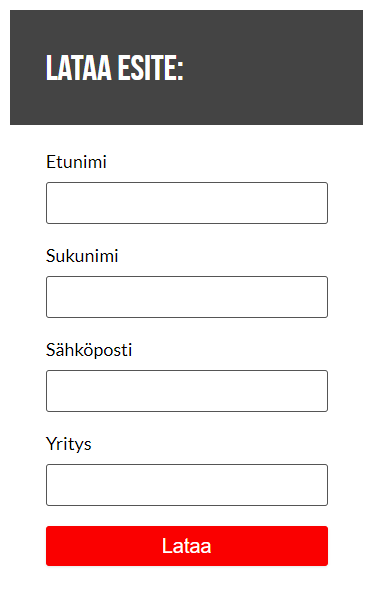Click the Sähköposti label text
This screenshot has height=593, width=372.
point(89,350)
